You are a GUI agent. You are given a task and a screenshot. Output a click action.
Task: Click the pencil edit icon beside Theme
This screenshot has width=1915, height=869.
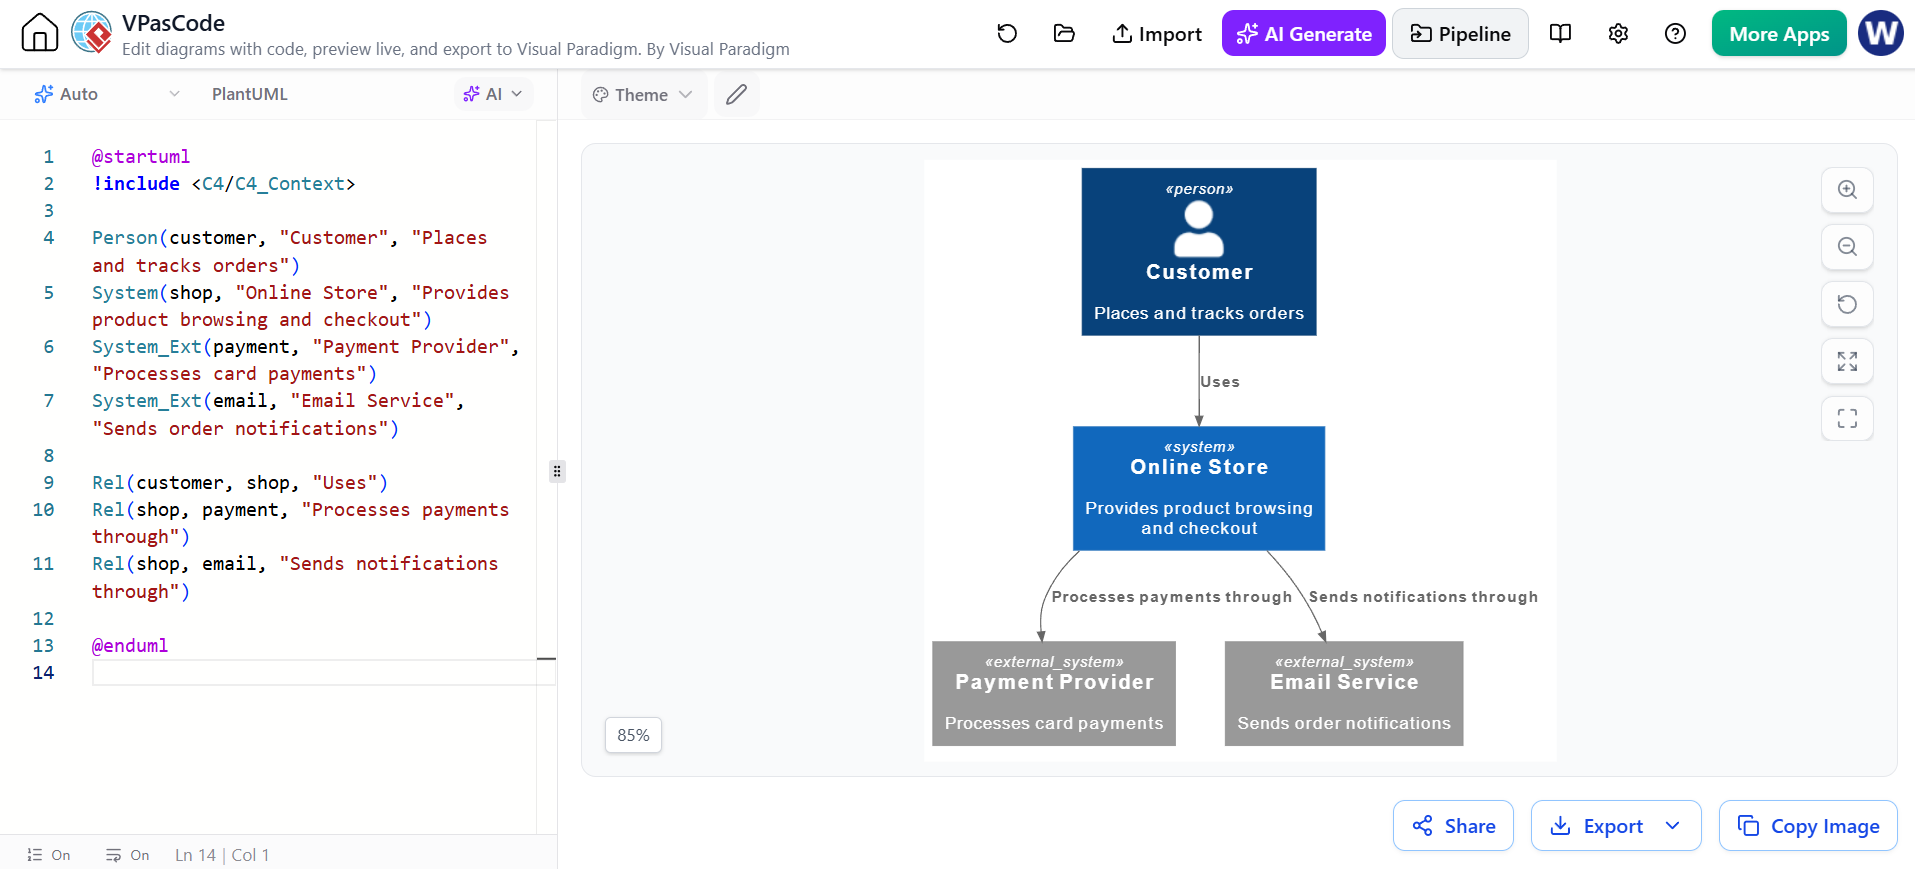point(736,95)
